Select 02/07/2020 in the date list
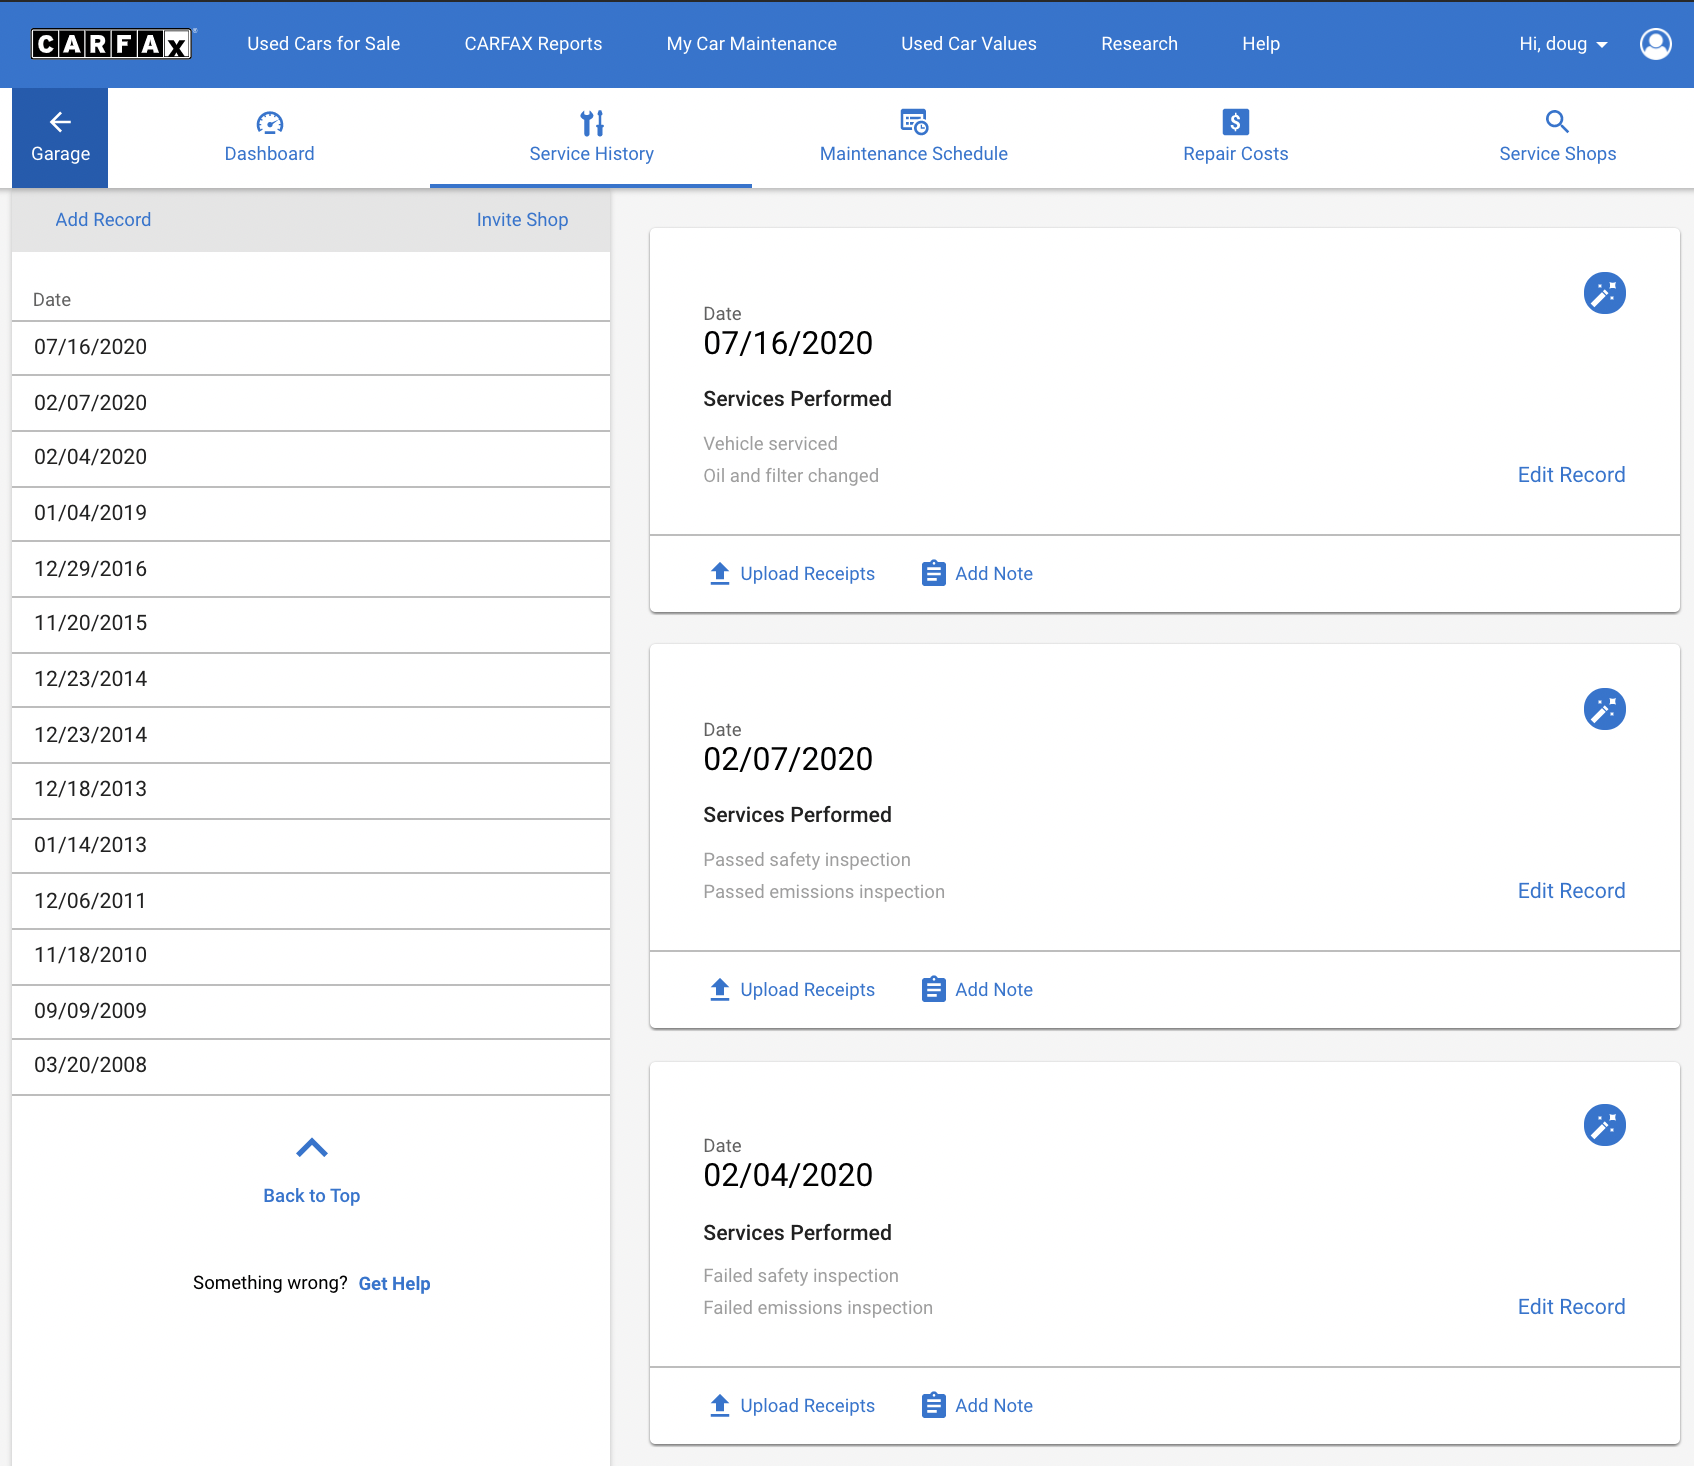The image size is (1694, 1466). [x=311, y=404]
